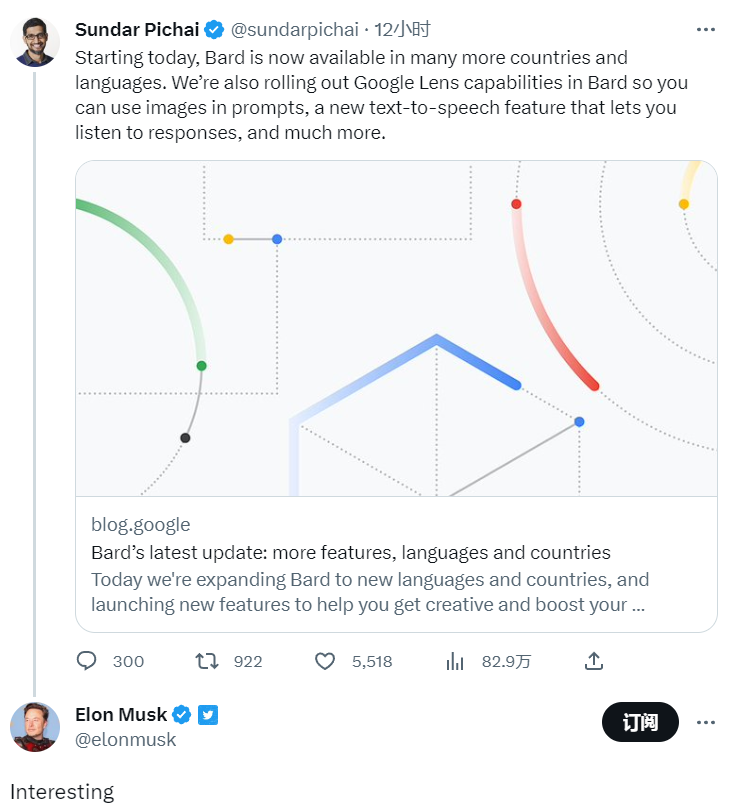The width and height of the screenshot is (735, 810).
Task: Click the share upload icon
Action: pos(593,661)
